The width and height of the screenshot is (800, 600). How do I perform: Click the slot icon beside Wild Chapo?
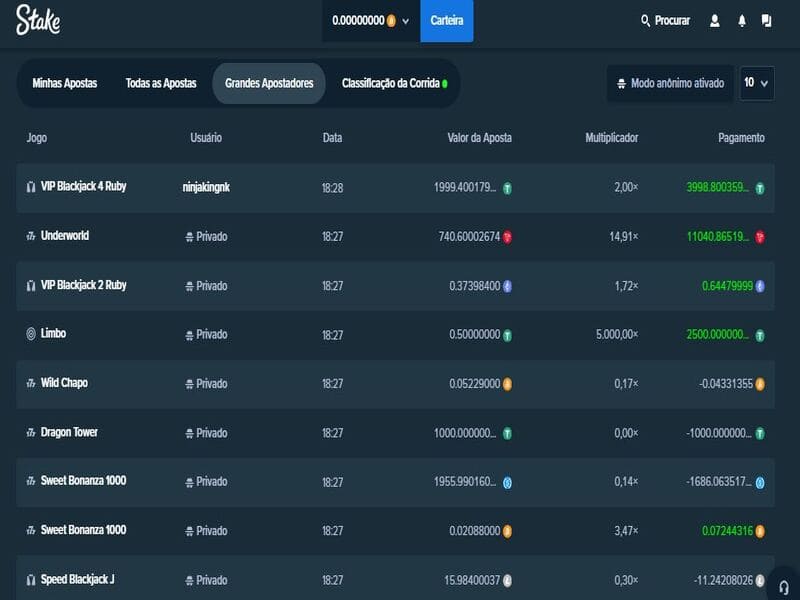(31, 383)
